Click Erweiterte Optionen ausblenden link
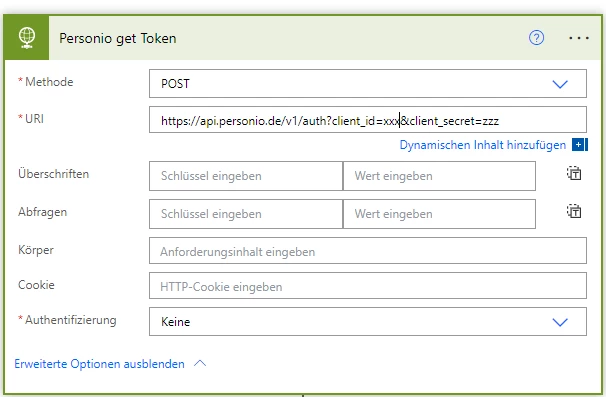The image size is (606, 397). point(99,364)
